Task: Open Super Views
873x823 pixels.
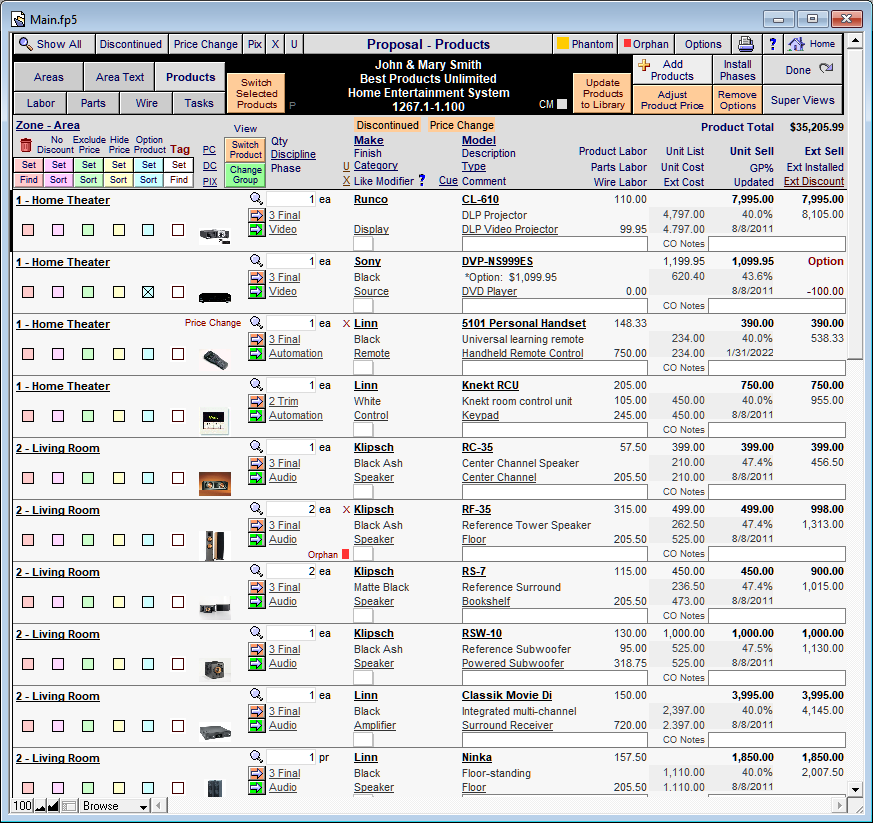Action: pos(802,100)
